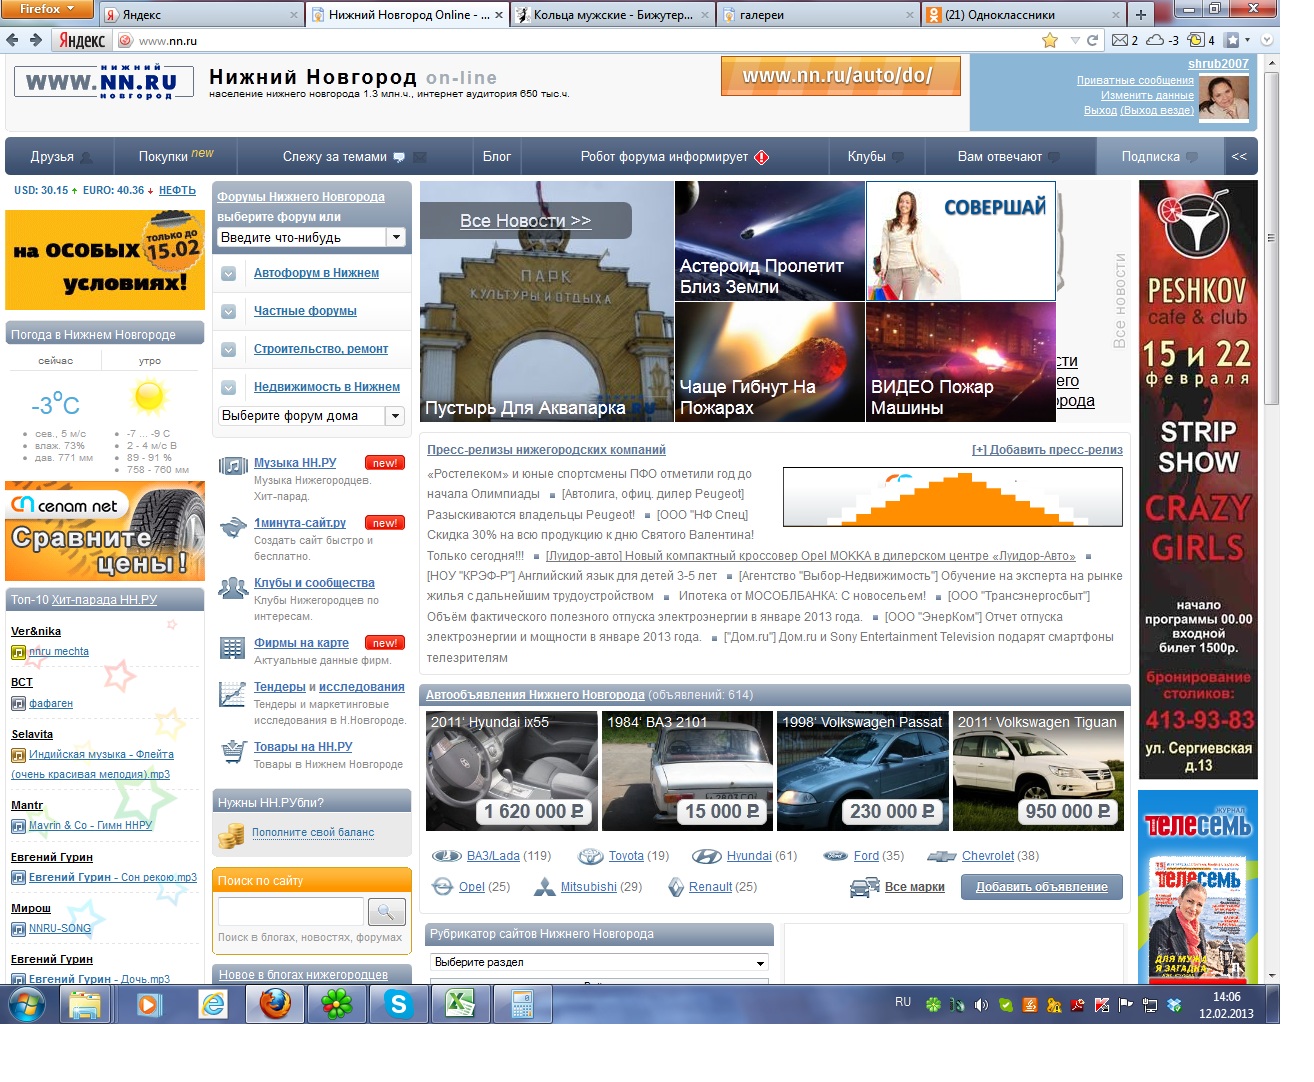This screenshot has height=1082, width=1314.
Task: Click the WWW.NN.RU site logo
Action: [x=102, y=82]
